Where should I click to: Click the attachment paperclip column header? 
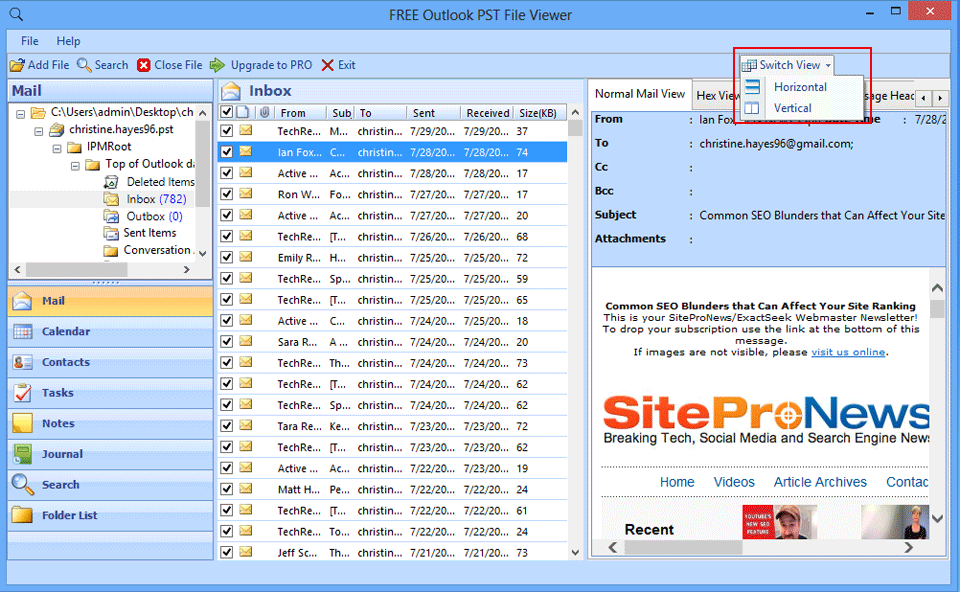point(264,112)
